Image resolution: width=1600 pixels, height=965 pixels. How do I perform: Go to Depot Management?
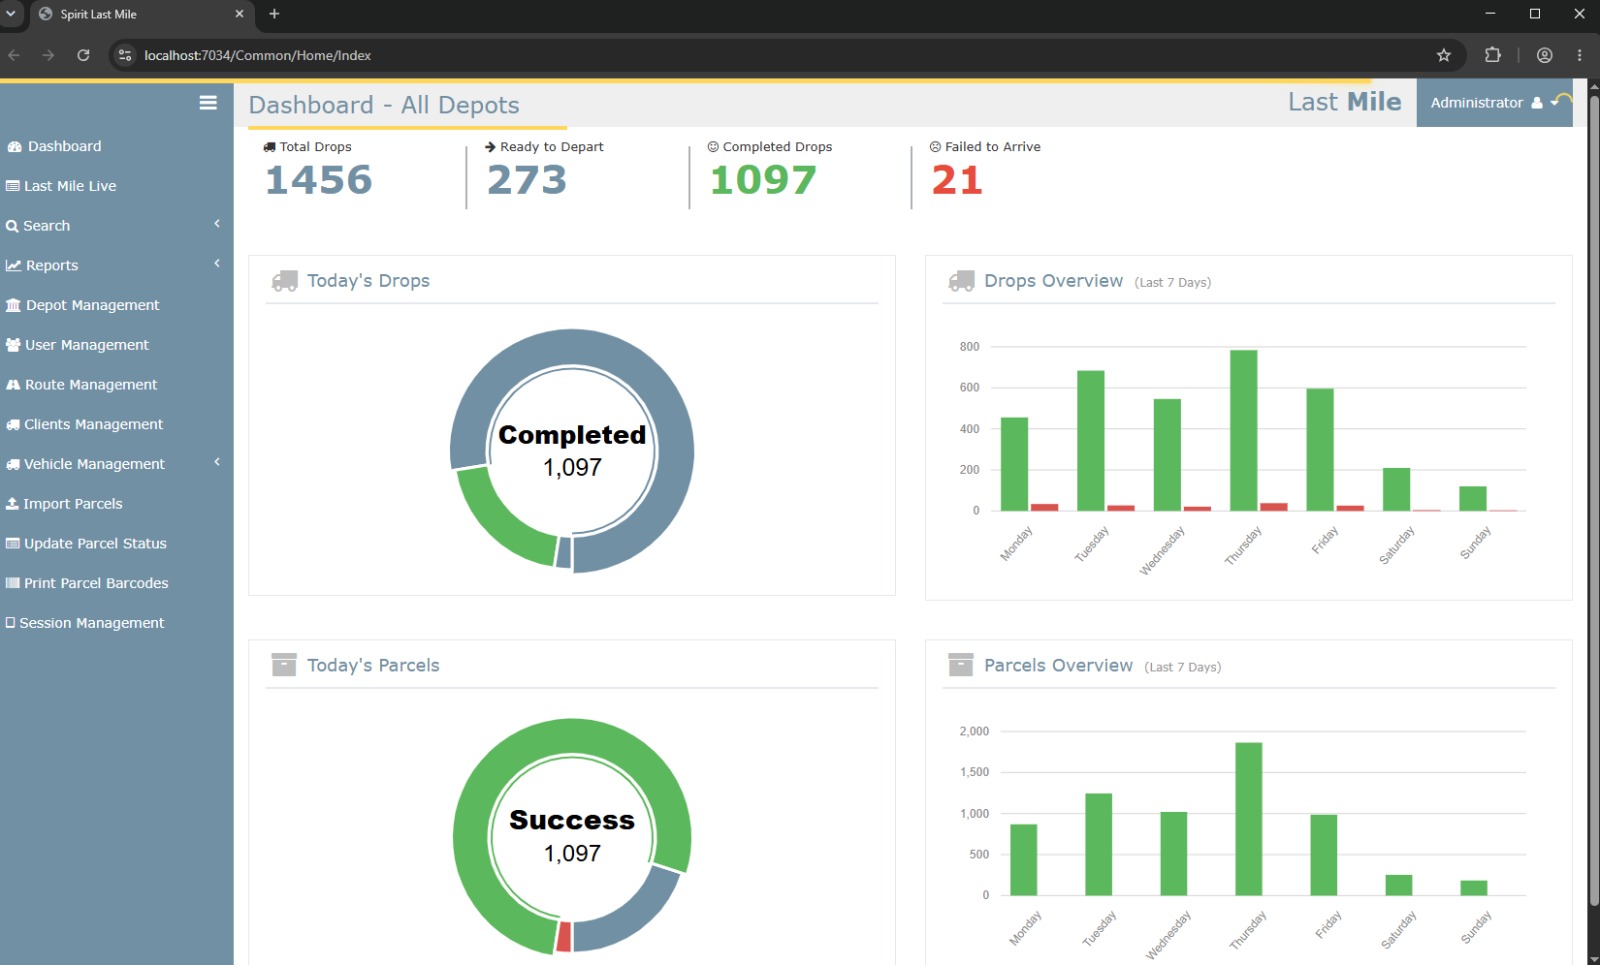point(92,306)
